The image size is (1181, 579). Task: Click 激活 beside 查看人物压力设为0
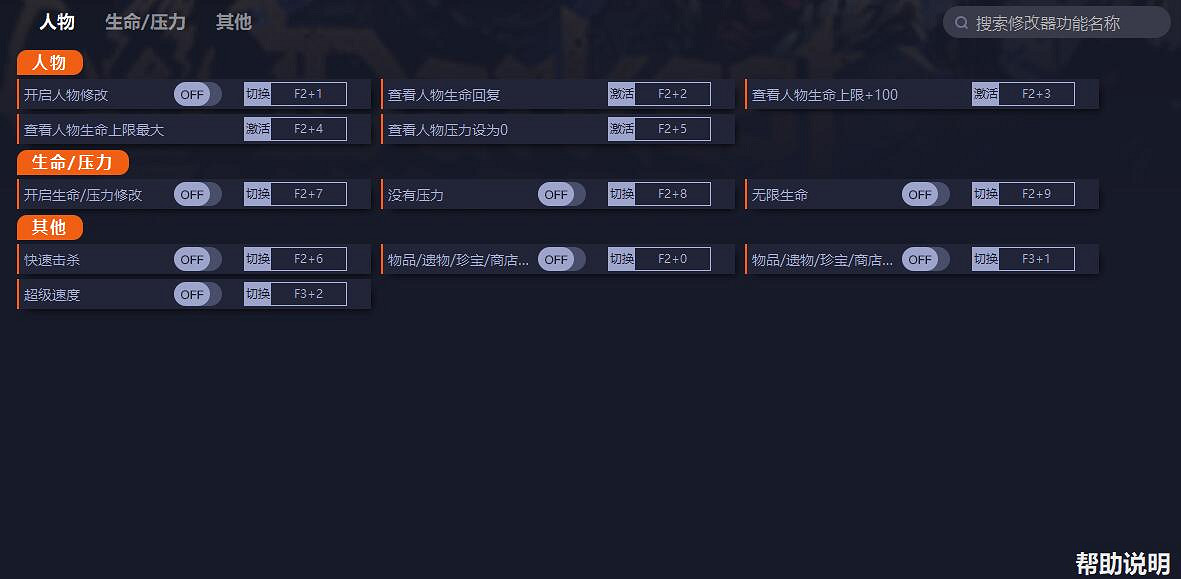[x=620, y=128]
